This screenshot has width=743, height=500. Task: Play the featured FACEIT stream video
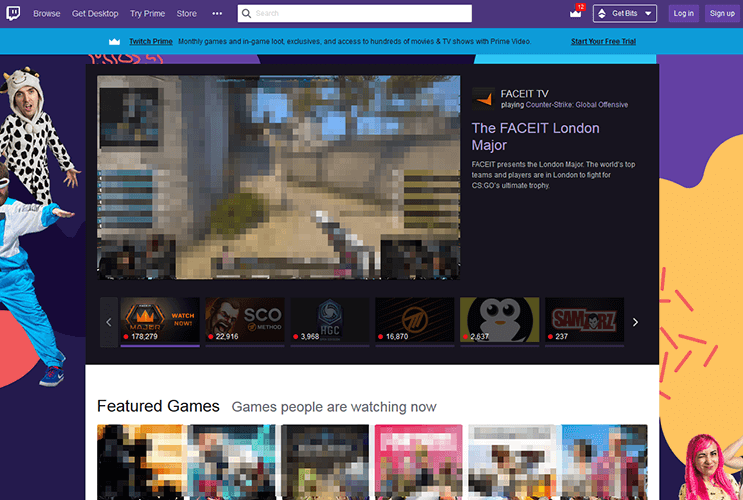279,177
